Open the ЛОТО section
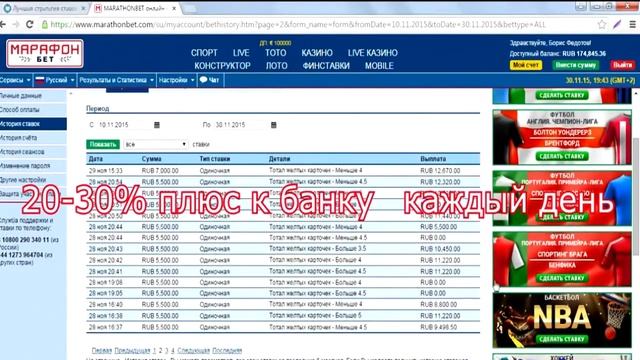The image size is (640, 360). (x=277, y=66)
